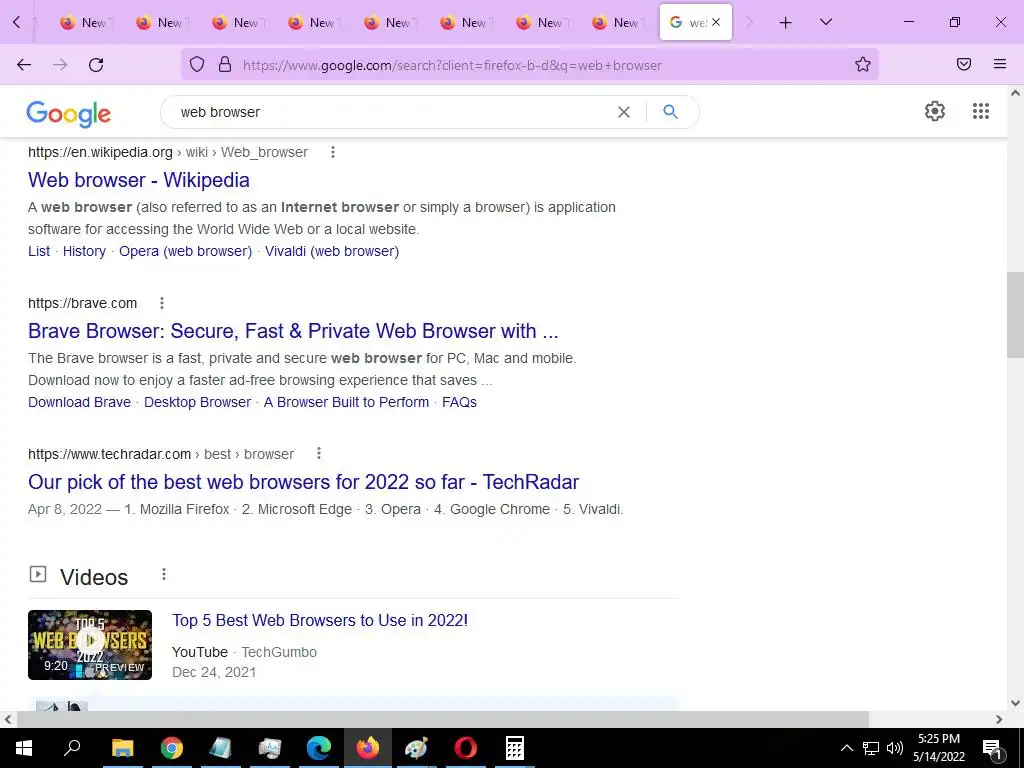
Task: Switch to the fifth 'New Tab' tab
Action: 388,22
